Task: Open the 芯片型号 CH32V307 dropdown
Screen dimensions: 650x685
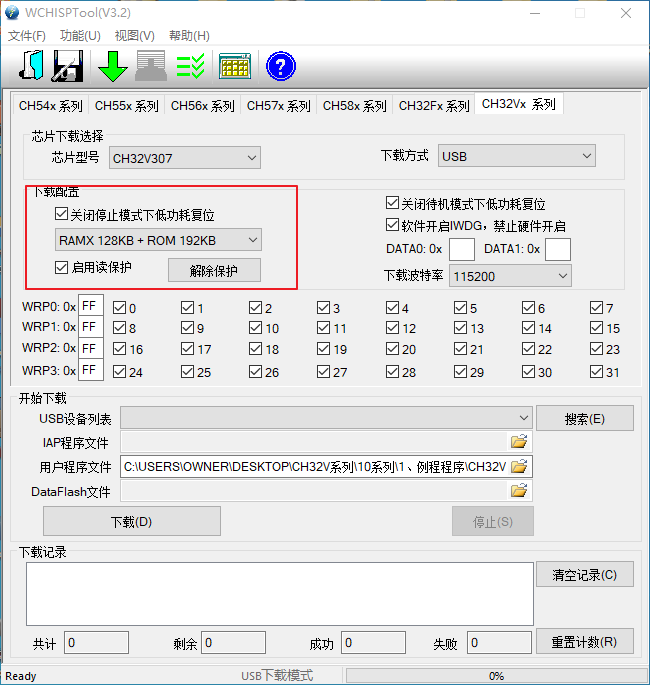Action: coord(185,158)
